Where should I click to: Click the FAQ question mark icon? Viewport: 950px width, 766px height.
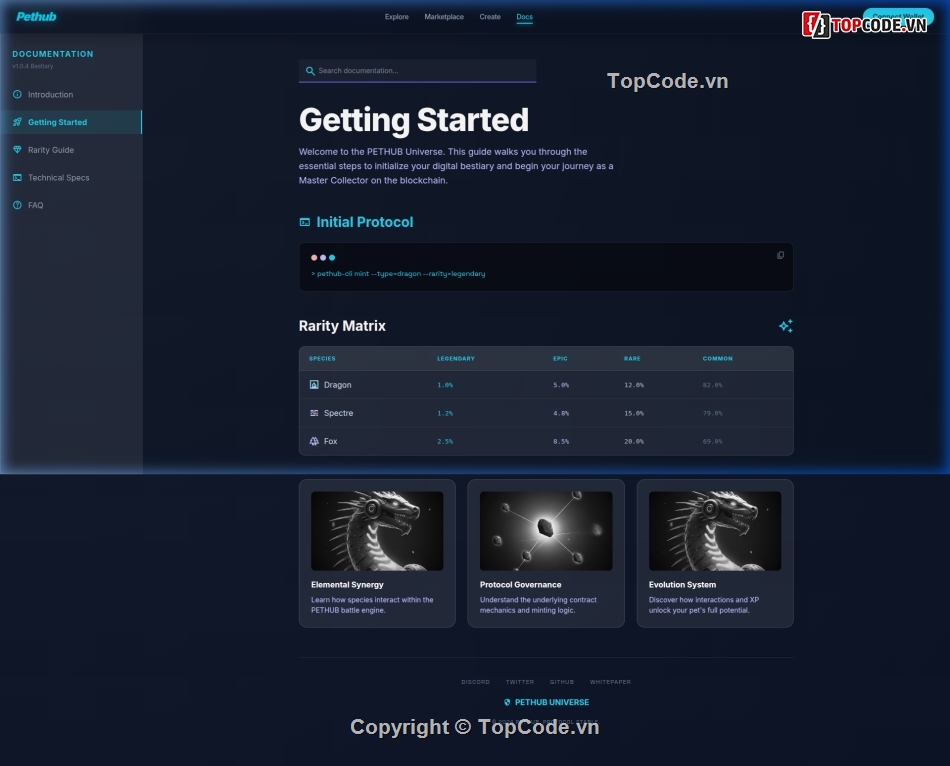pyautogui.click(x=17, y=205)
